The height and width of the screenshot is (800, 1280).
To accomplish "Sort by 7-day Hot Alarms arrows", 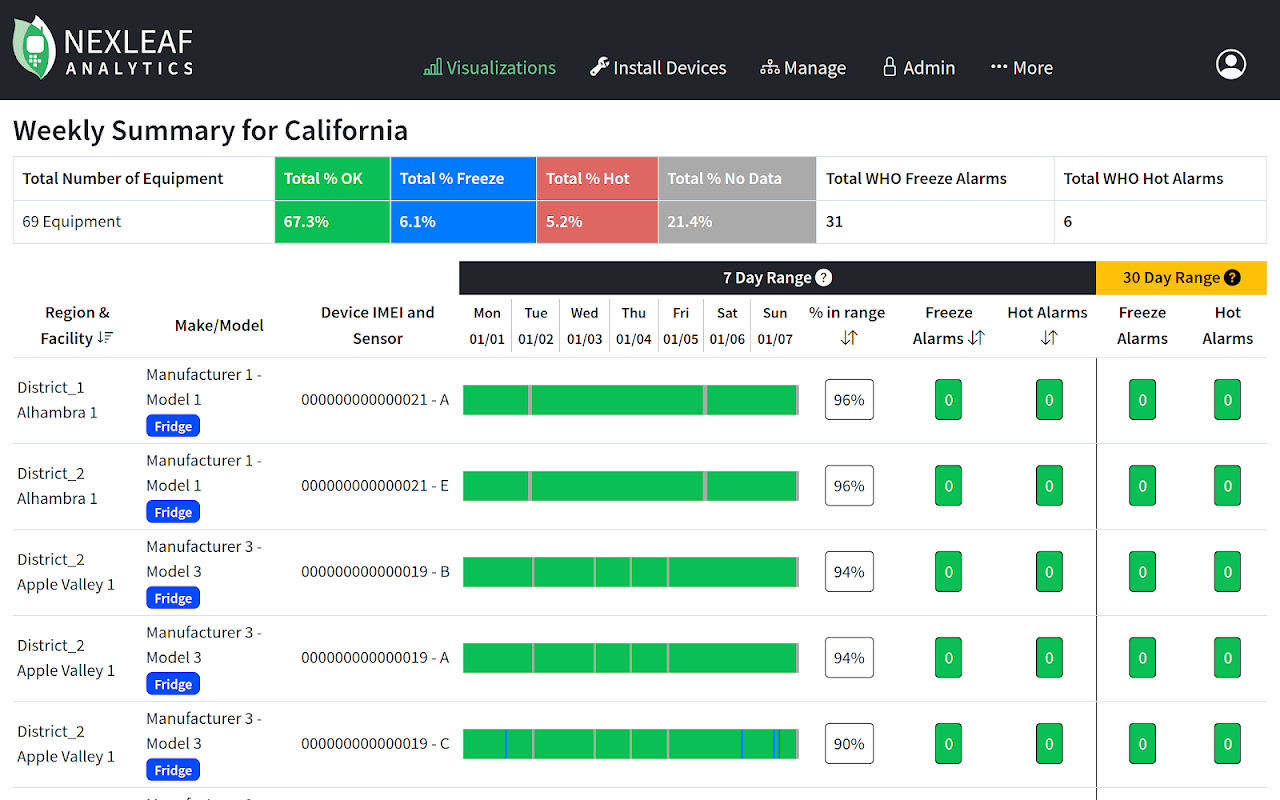I will (1048, 338).
